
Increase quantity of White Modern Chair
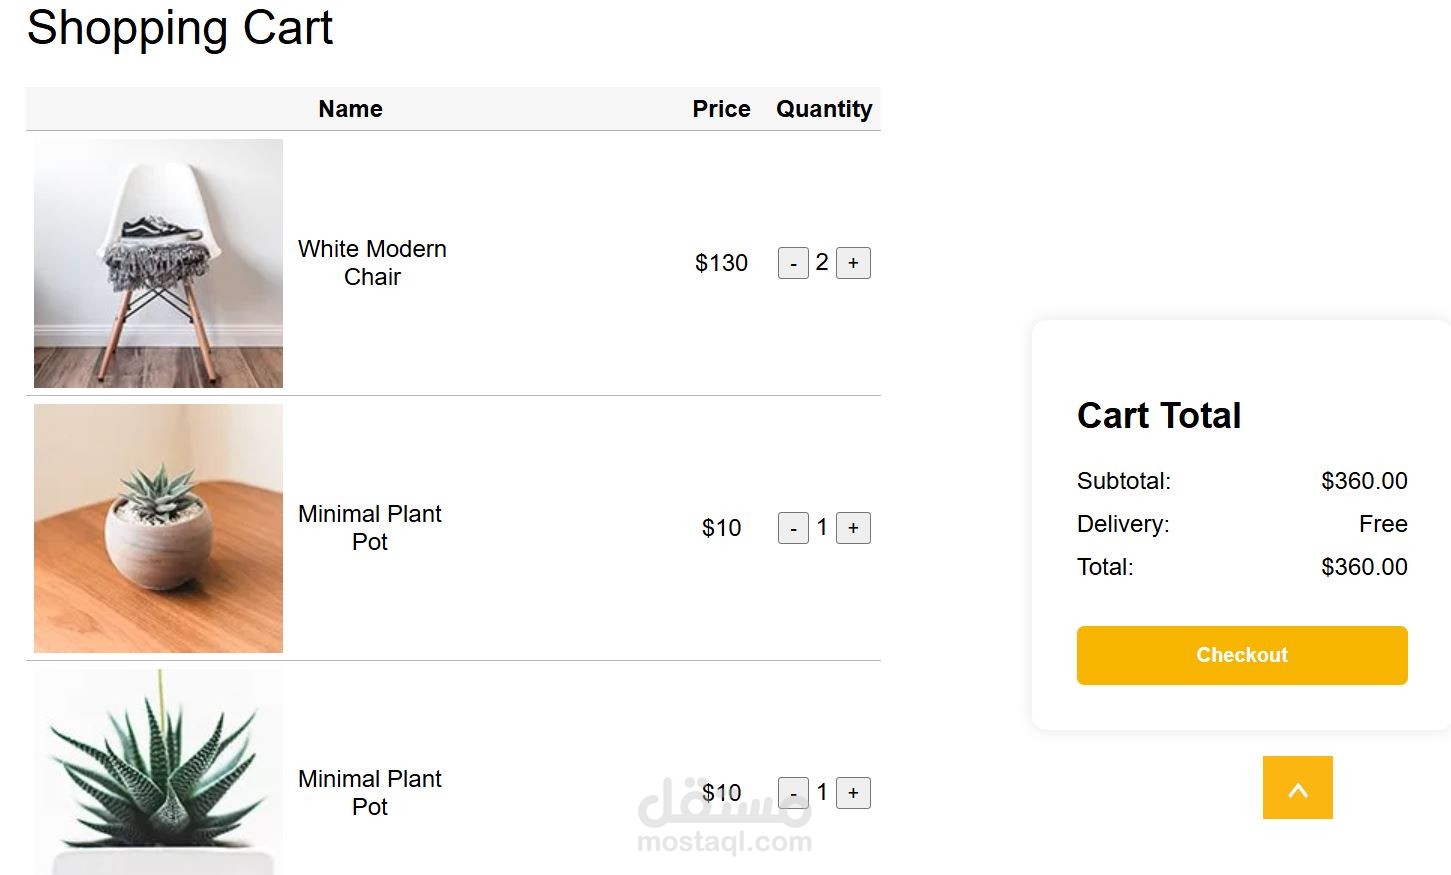(x=853, y=263)
